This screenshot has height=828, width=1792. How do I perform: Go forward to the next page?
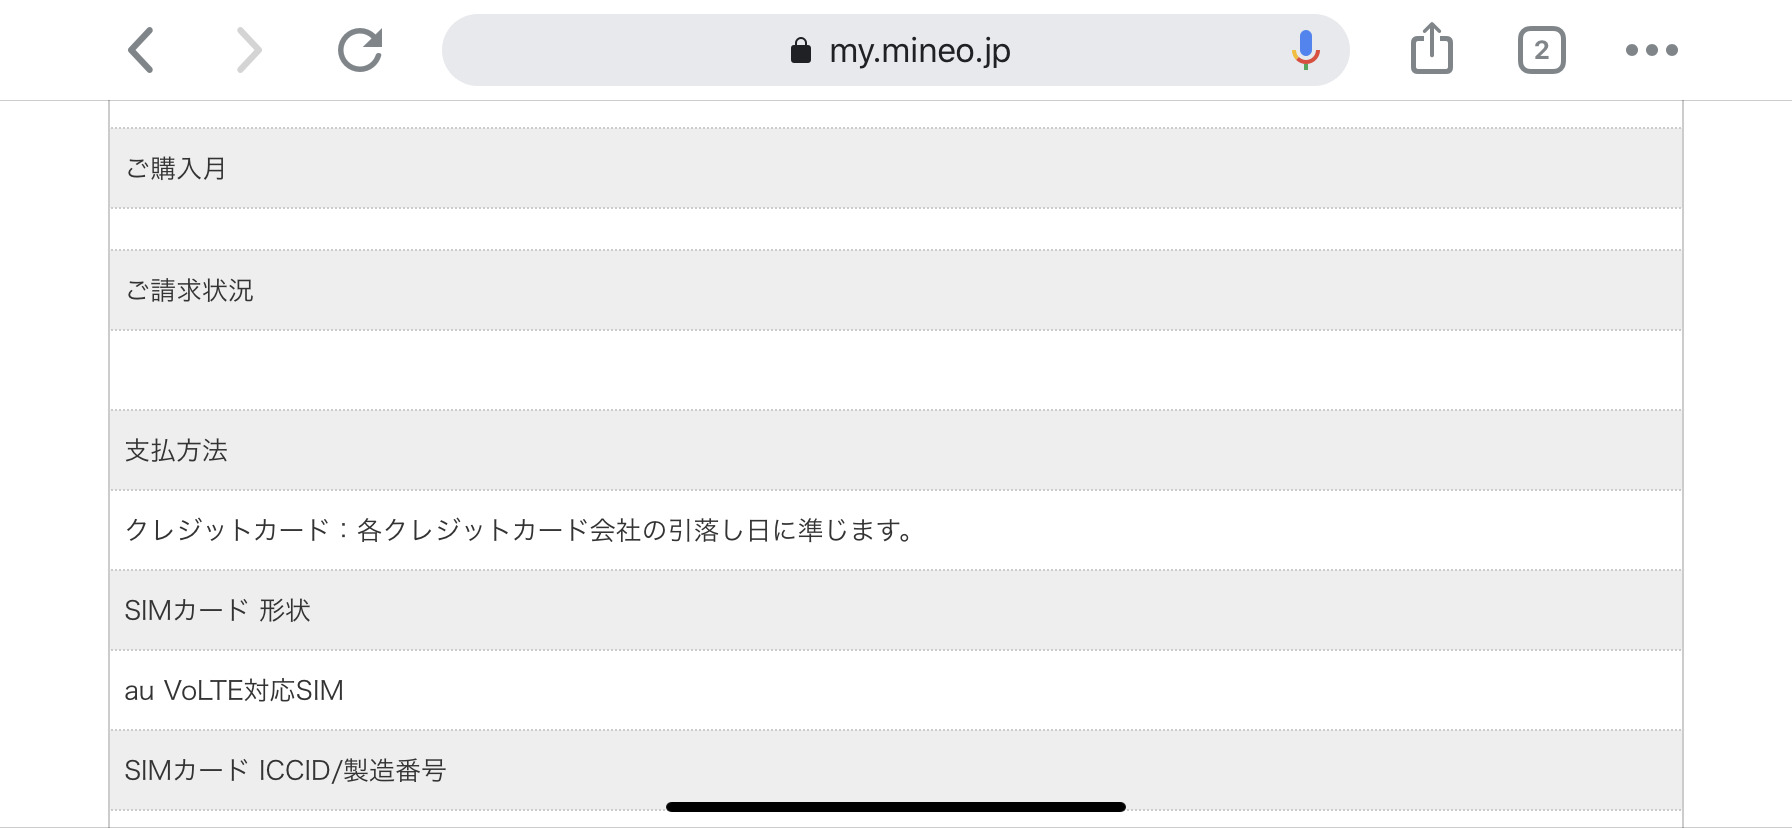click(249, 50)
